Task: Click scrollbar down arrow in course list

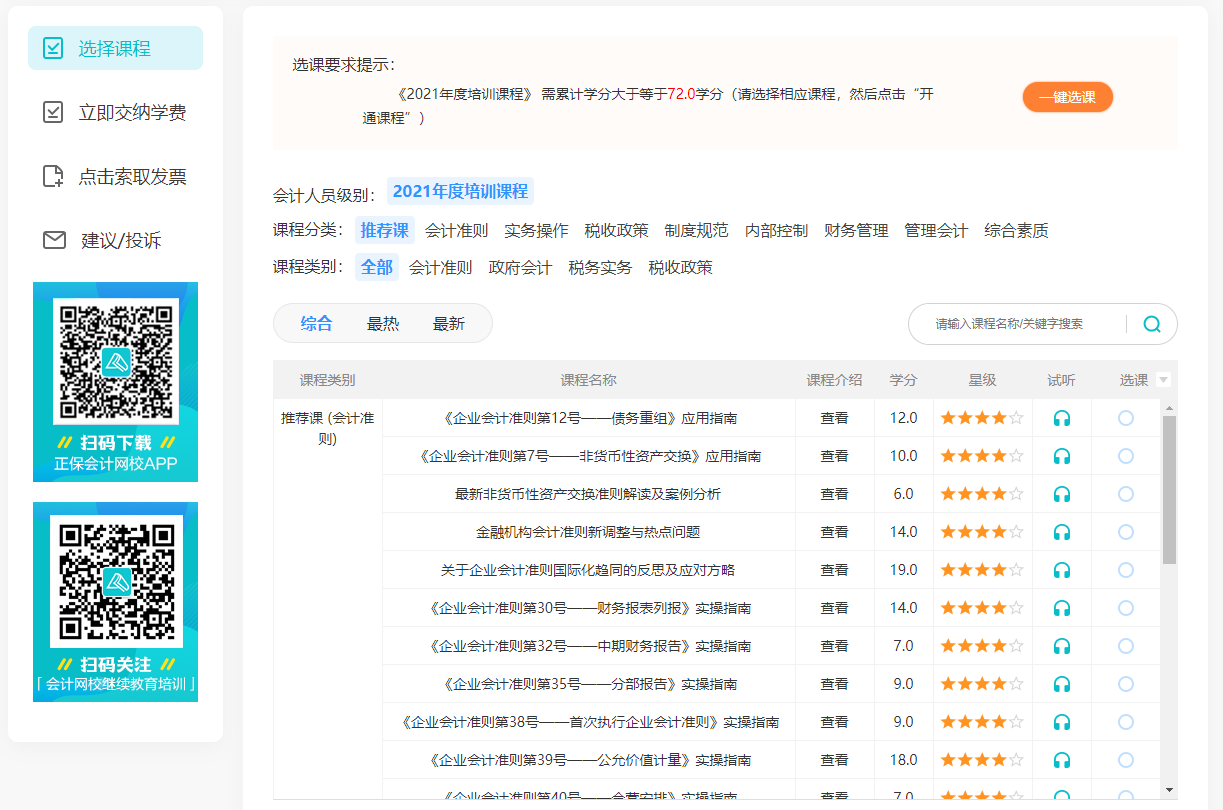Action: pyautogui.click(x=1169, y=790)
